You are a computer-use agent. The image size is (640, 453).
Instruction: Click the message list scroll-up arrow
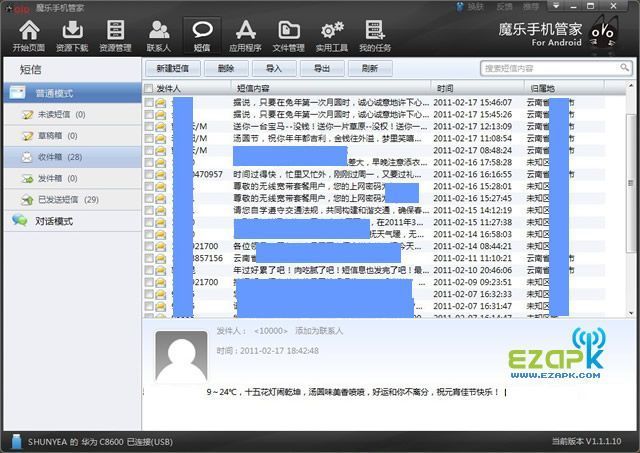pos(631,86)
